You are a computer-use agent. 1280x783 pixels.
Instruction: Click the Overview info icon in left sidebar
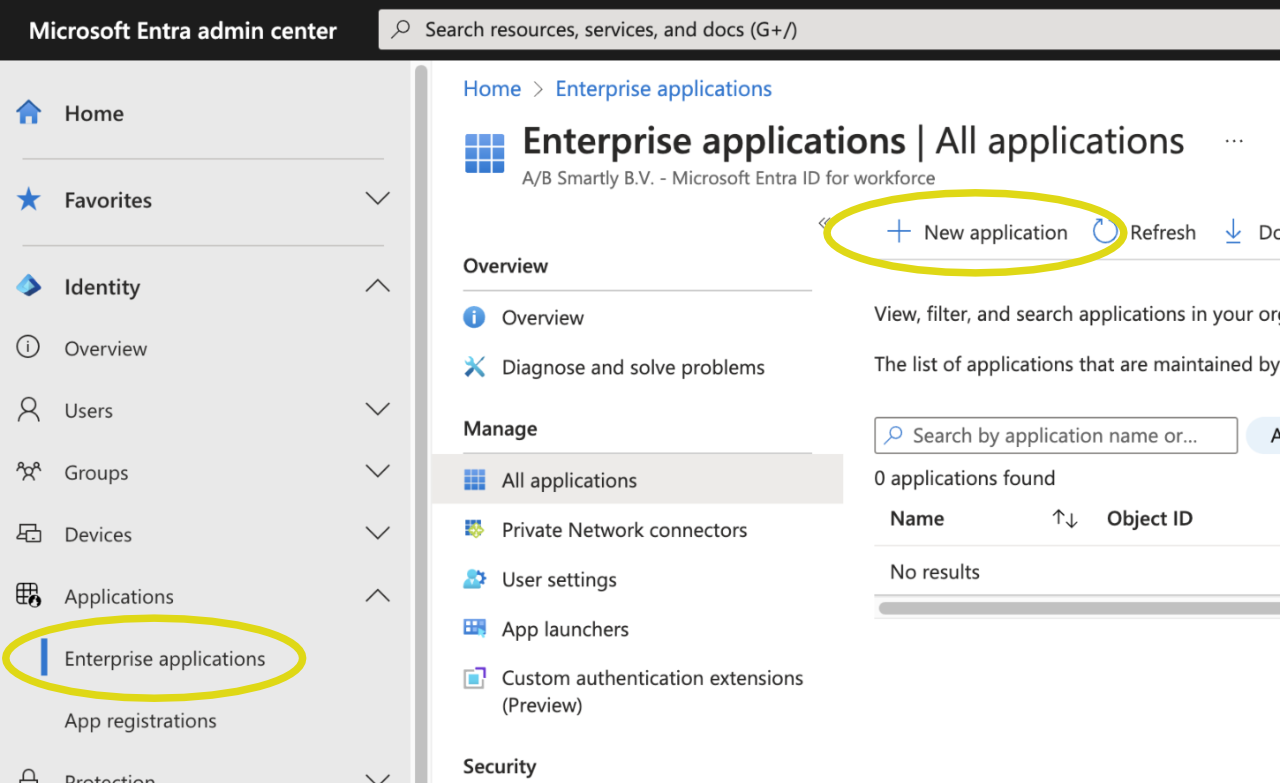[28, 348]
